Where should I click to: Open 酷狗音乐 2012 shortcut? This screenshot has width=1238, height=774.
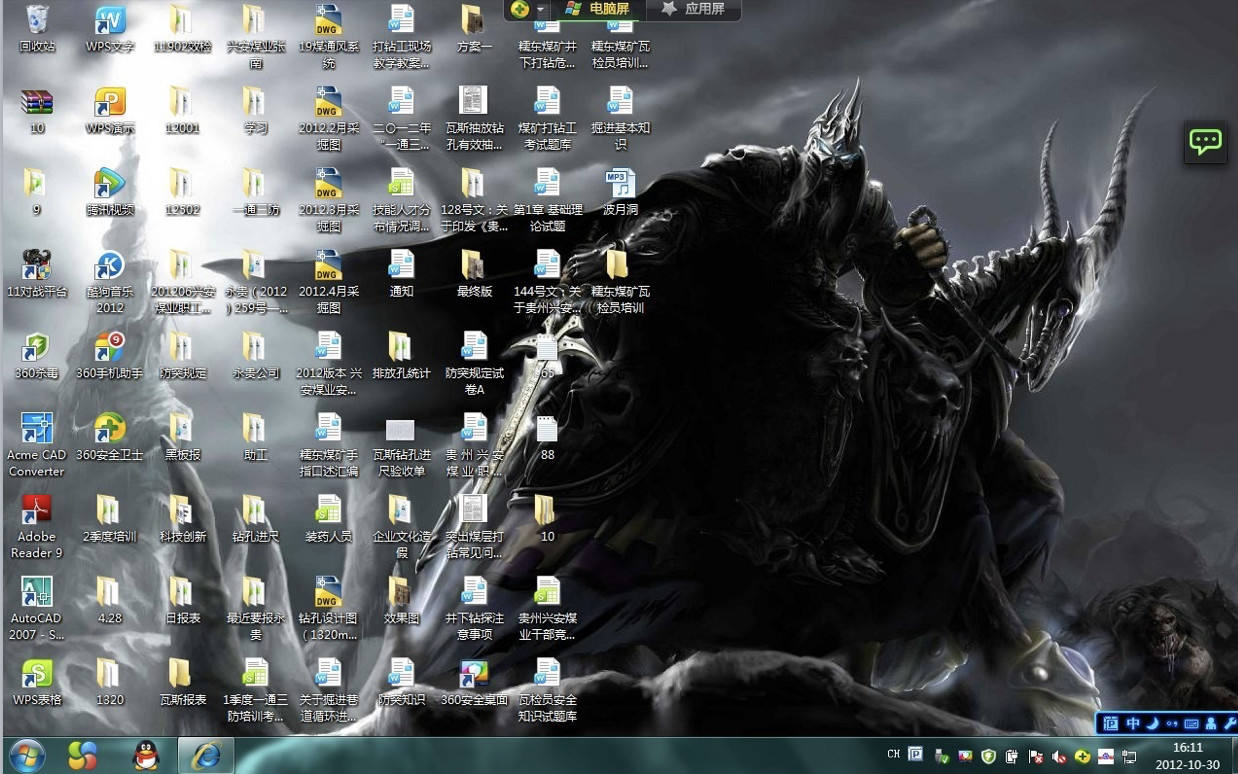pos(110,266)
